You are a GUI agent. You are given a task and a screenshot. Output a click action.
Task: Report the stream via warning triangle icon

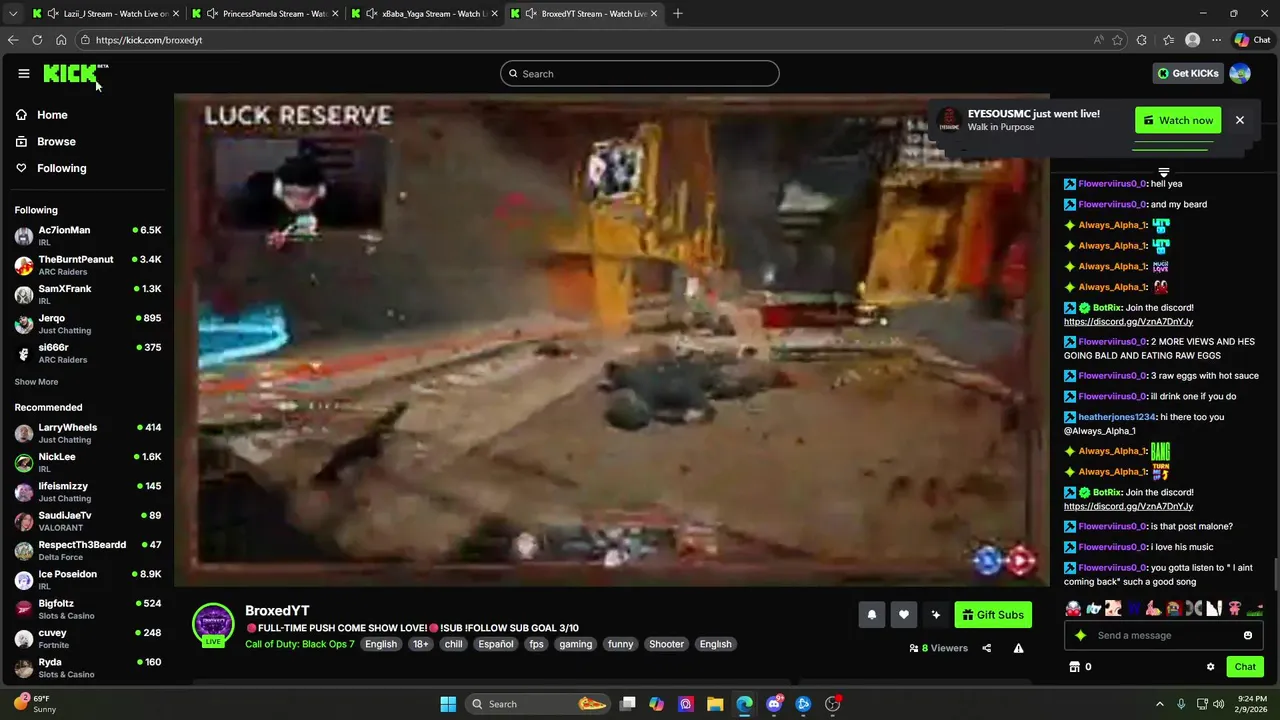(1018, 648)
